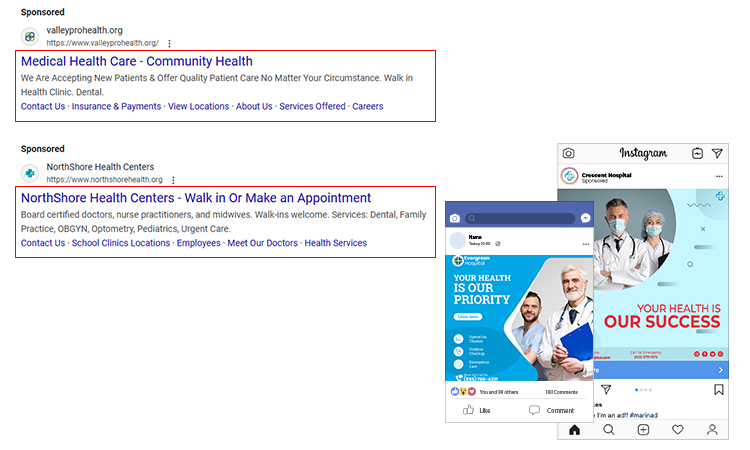
Task: Open the Instagram Search tab
Action: pos(608,429)
